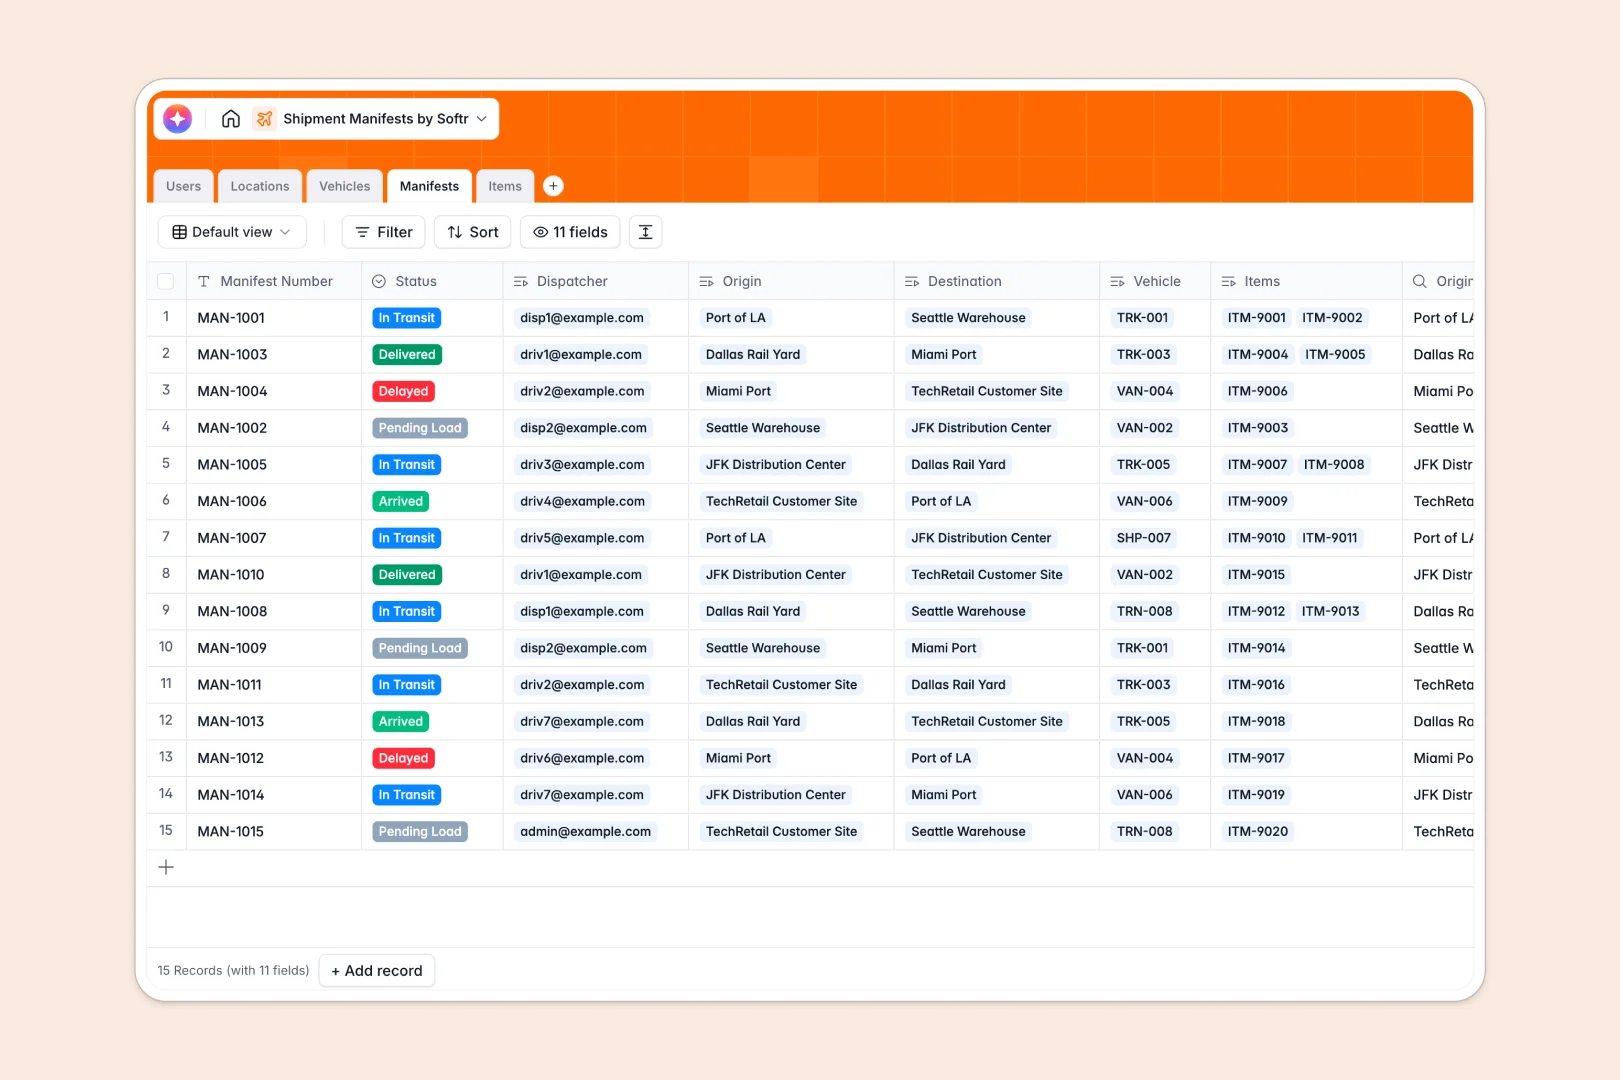Click the Delayed badge for MAN-1012
The height and width of the screenshot is (1080, 1620).
tap(403, 758)
